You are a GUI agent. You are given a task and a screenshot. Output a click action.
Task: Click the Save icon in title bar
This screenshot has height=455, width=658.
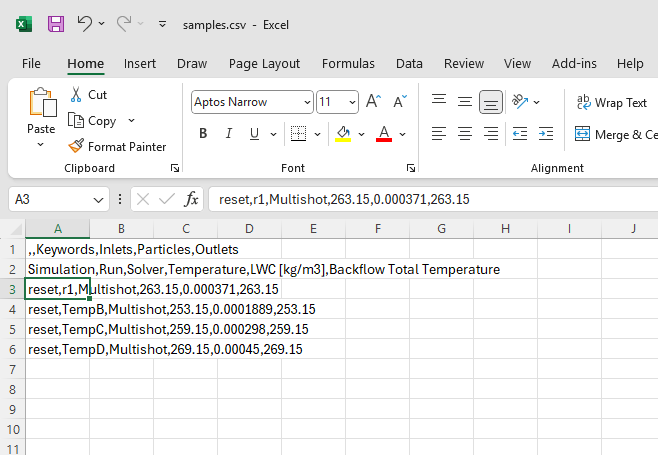pos(56,23)
